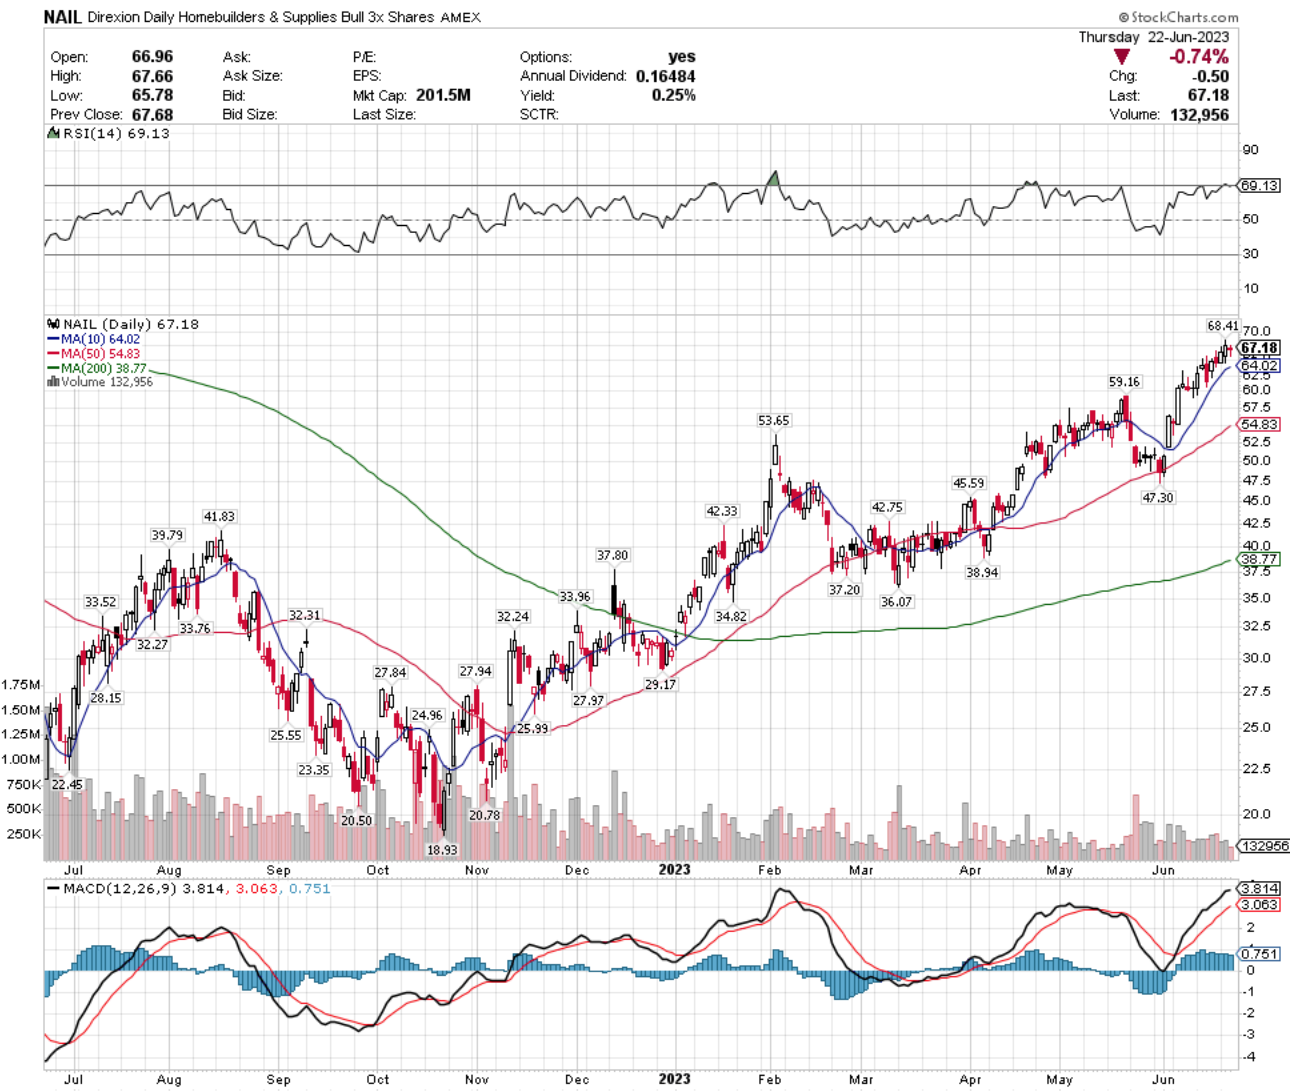1290x1092 pixels.
Task: Click the 1.75M volume axis label
Action: [x=21, y=685]
